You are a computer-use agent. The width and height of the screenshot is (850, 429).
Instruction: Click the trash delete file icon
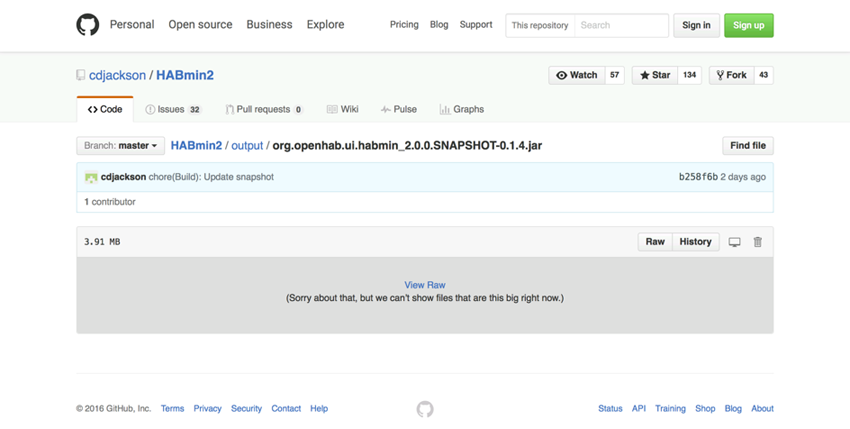click(x=758, y=242)
